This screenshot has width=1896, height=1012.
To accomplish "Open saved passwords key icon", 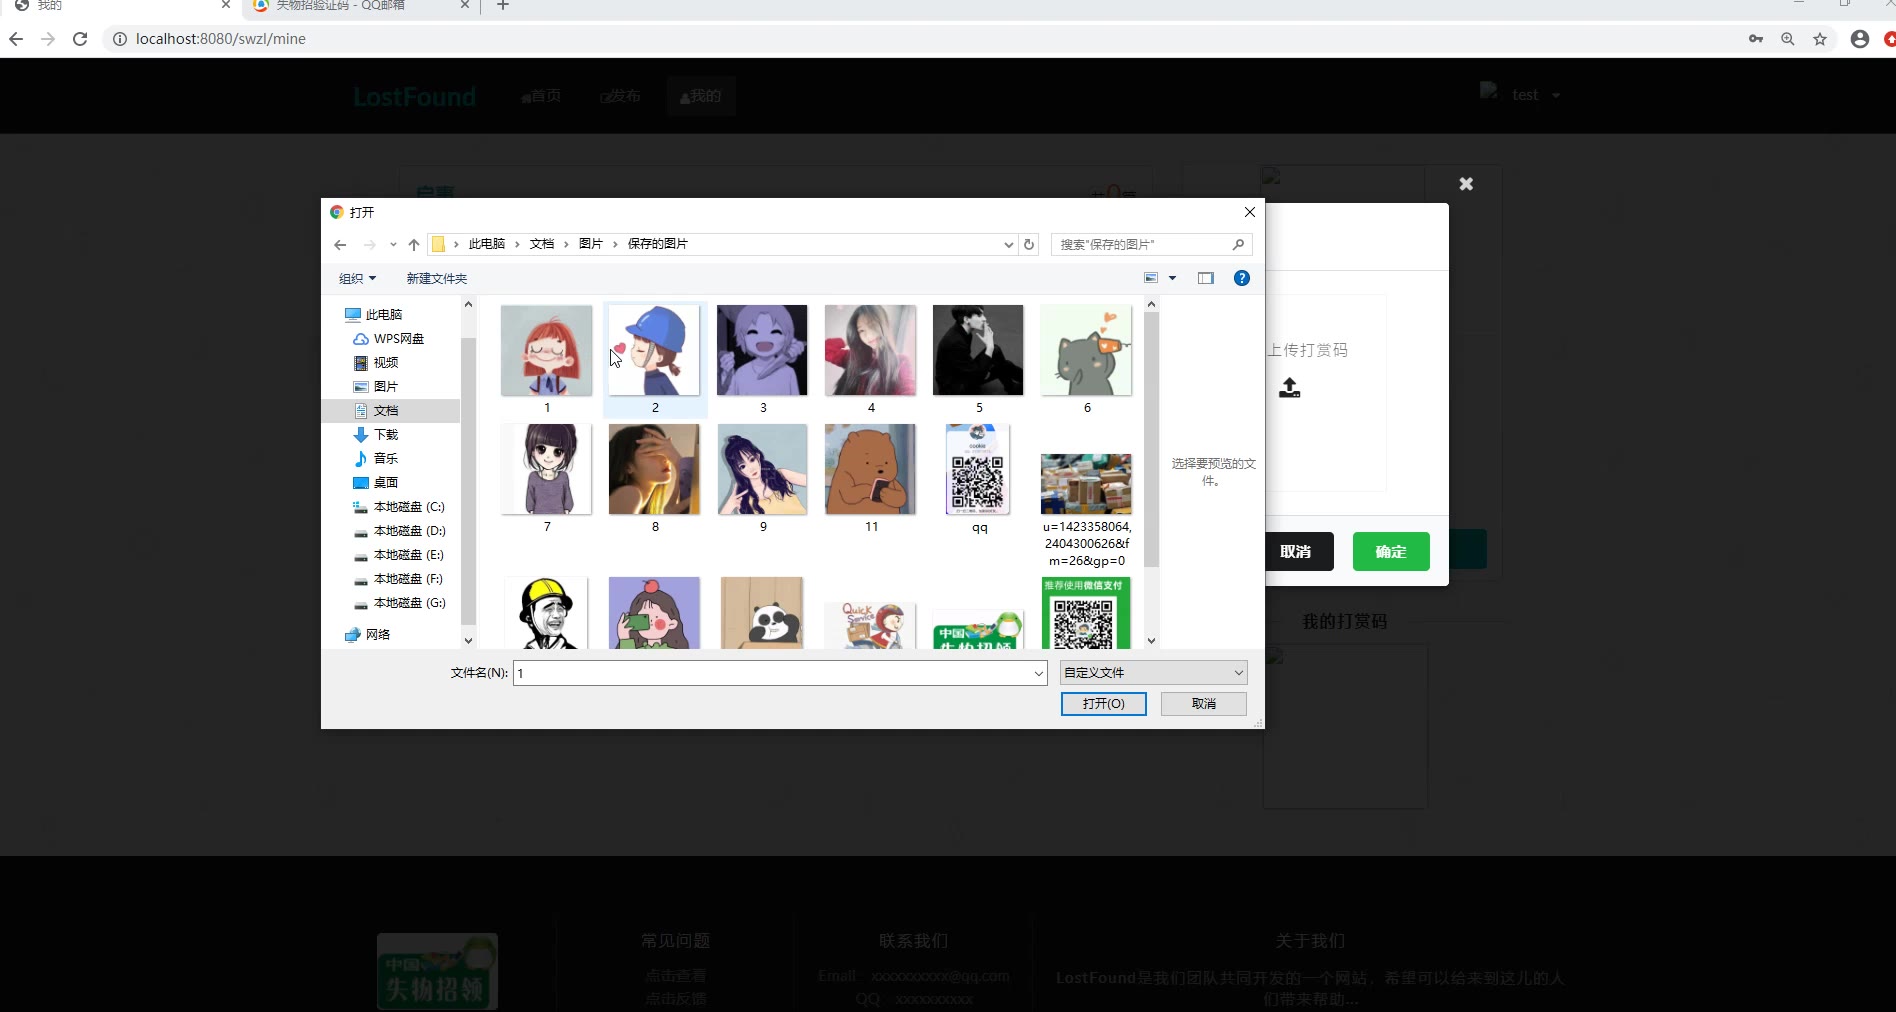I will [x=1756, y=39].
